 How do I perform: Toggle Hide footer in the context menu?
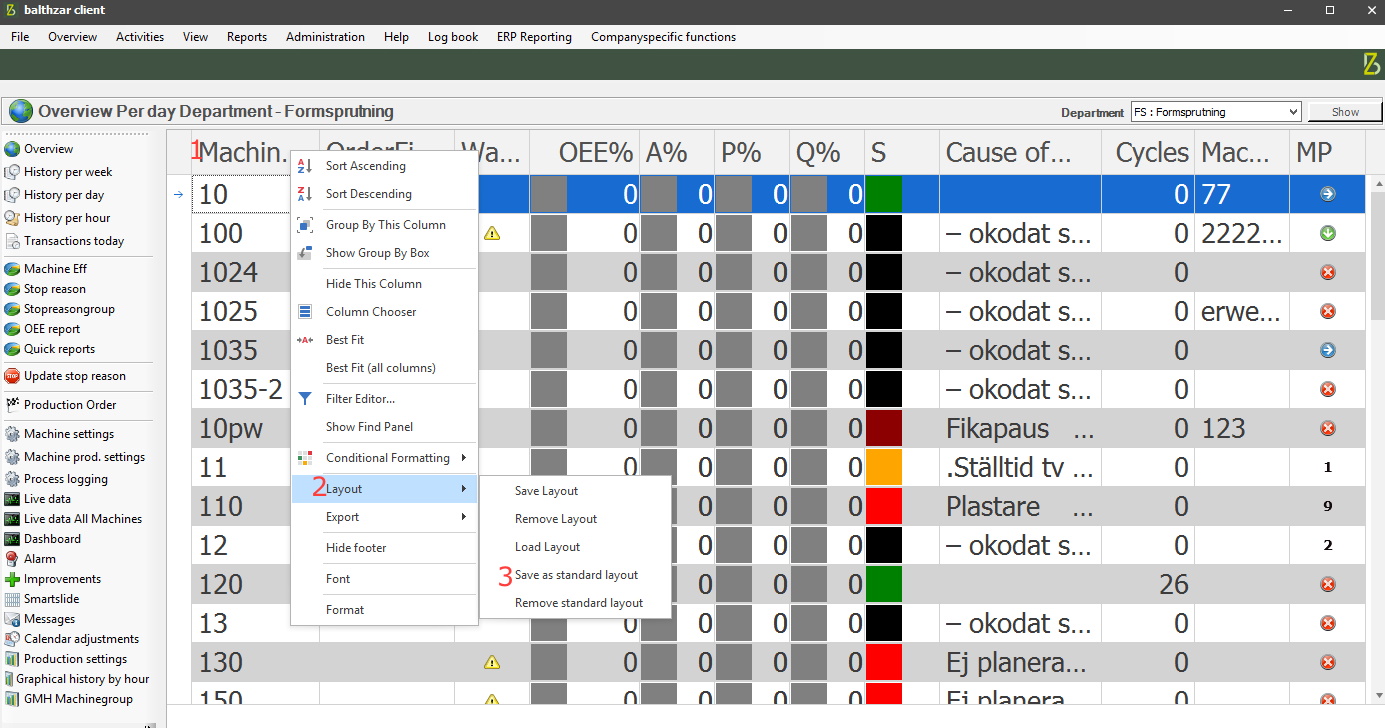[355, 547]
